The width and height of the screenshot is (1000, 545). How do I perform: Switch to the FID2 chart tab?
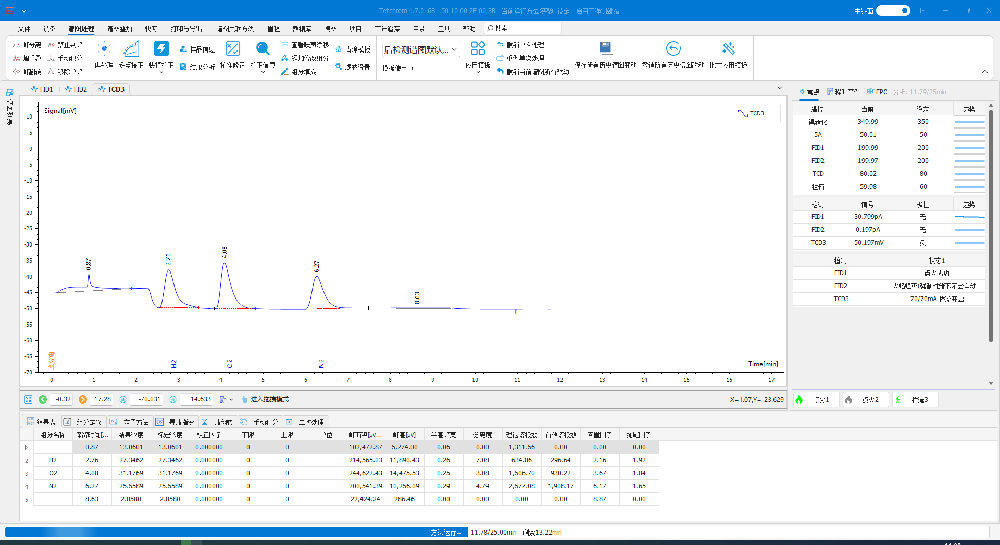tap(76, 89)
